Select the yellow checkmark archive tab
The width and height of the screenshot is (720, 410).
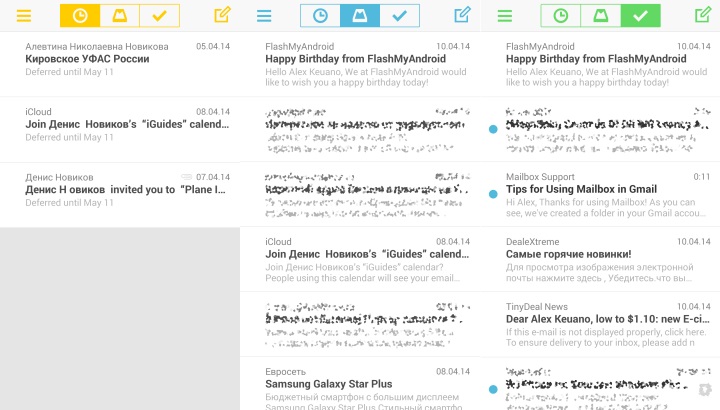click(159, 16)
